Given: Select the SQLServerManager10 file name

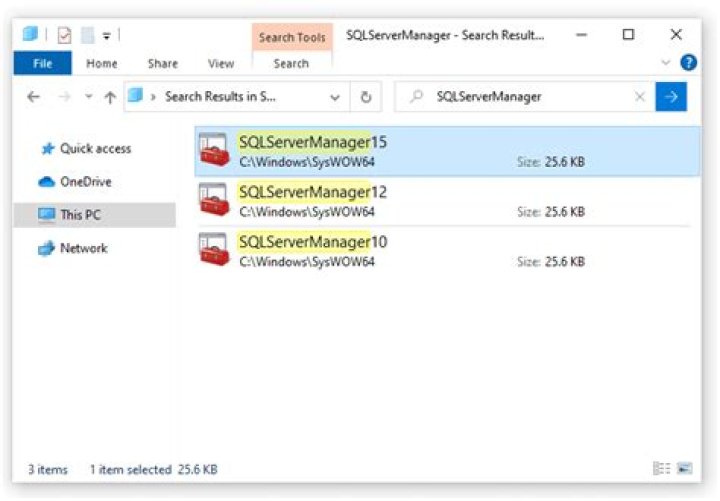Looking at the screenshot, I should pyautogui.click(x=313, y=242).
